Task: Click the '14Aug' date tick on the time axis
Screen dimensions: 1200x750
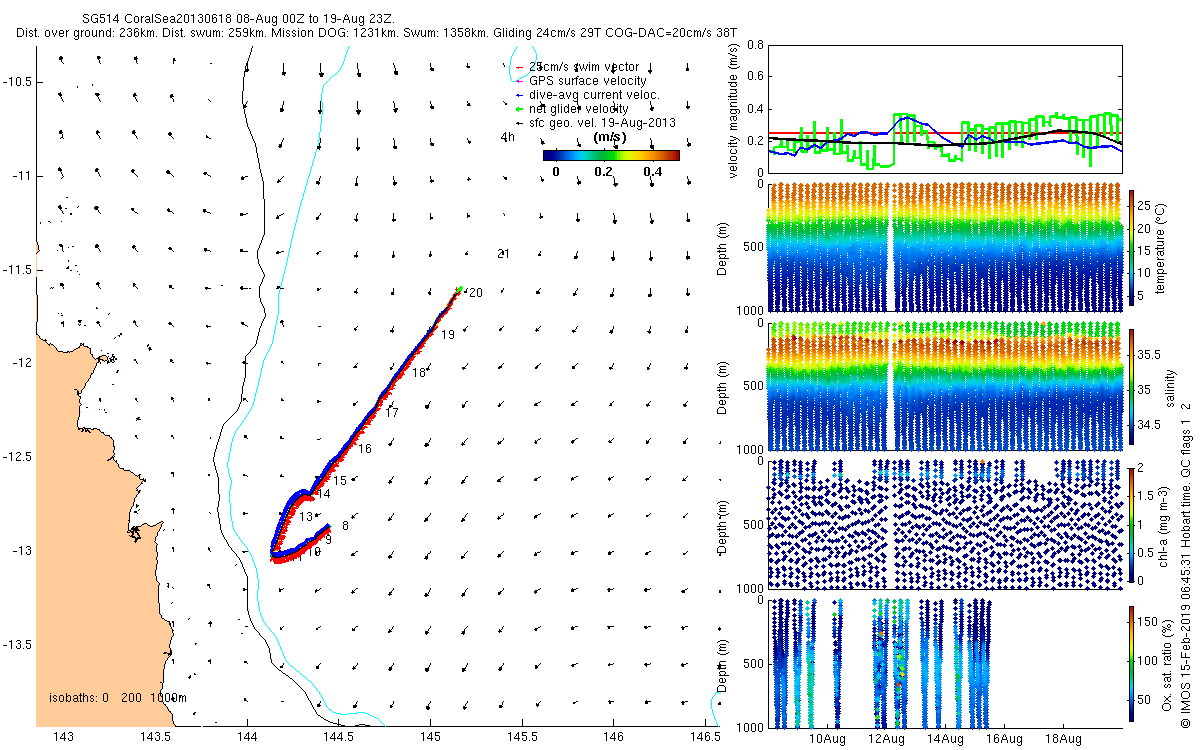Action: pos(945,739)
